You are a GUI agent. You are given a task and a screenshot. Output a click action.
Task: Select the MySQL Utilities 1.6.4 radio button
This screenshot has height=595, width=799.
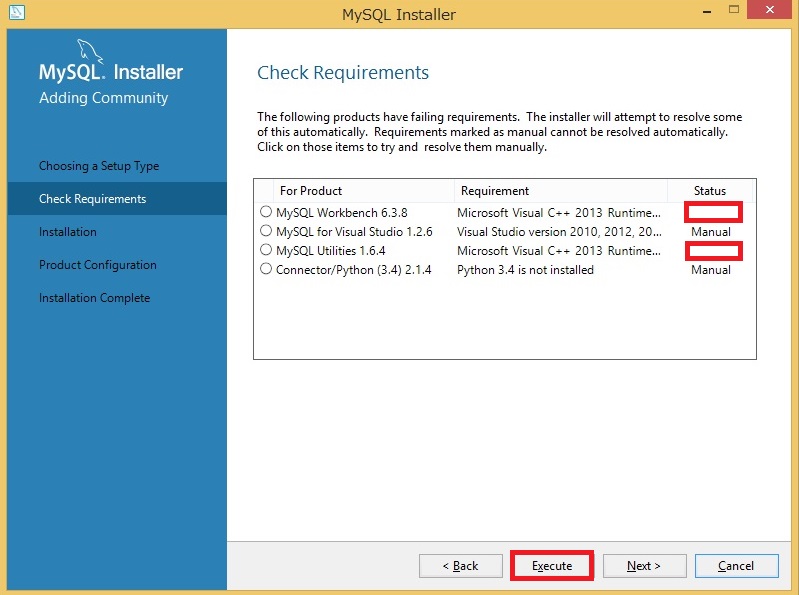point(265,250)
